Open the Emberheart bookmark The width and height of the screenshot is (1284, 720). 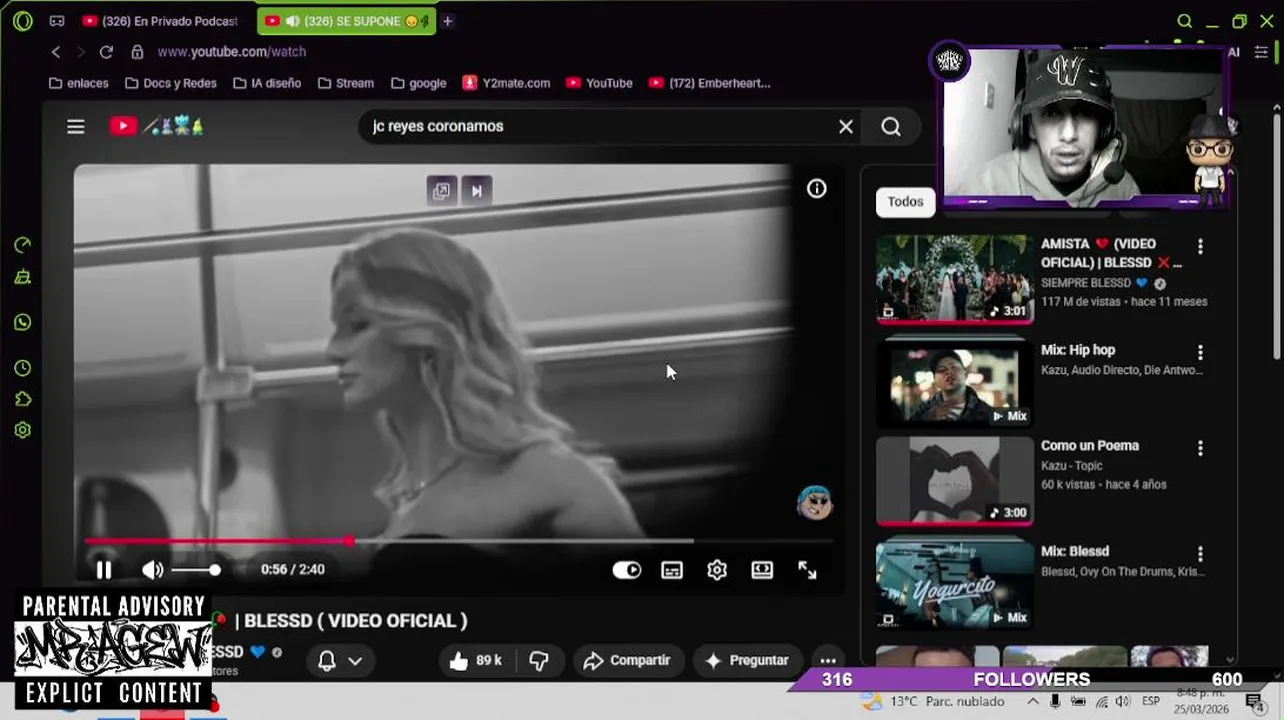[710, 83]
